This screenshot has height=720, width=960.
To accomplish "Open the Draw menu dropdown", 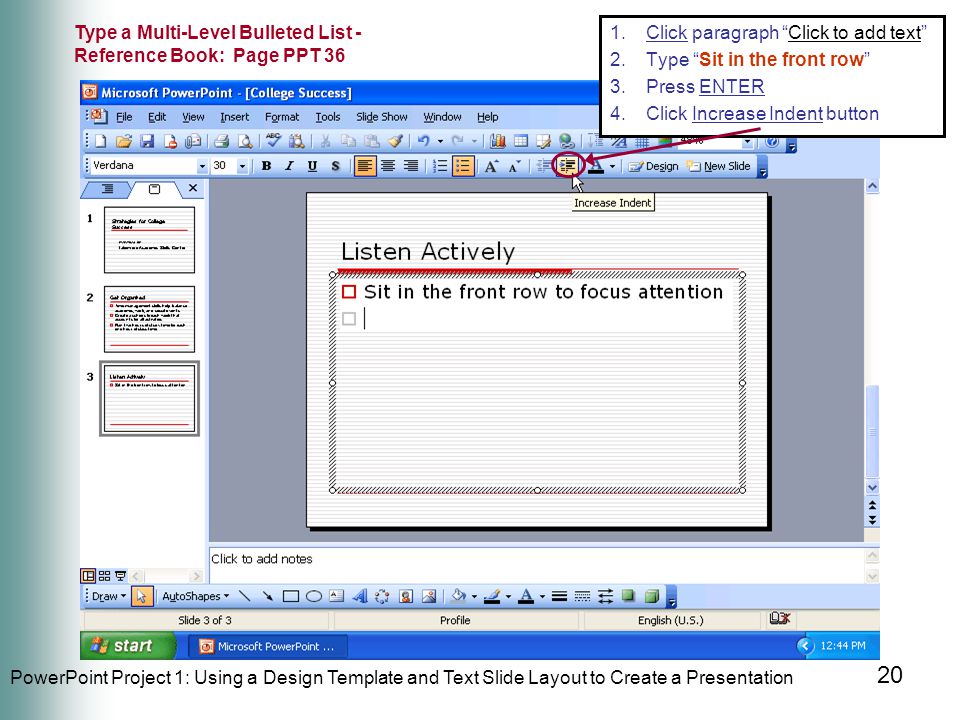I will click(x=109, y=596).
